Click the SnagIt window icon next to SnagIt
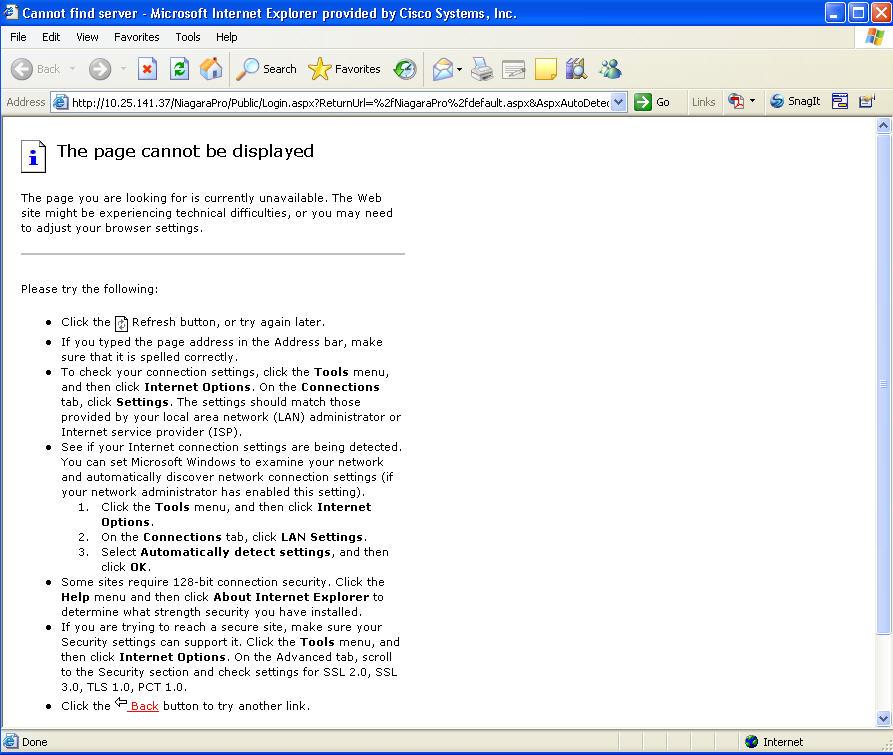Image resolution: width=893 pixels, height=755 pixels. point(840,101)
